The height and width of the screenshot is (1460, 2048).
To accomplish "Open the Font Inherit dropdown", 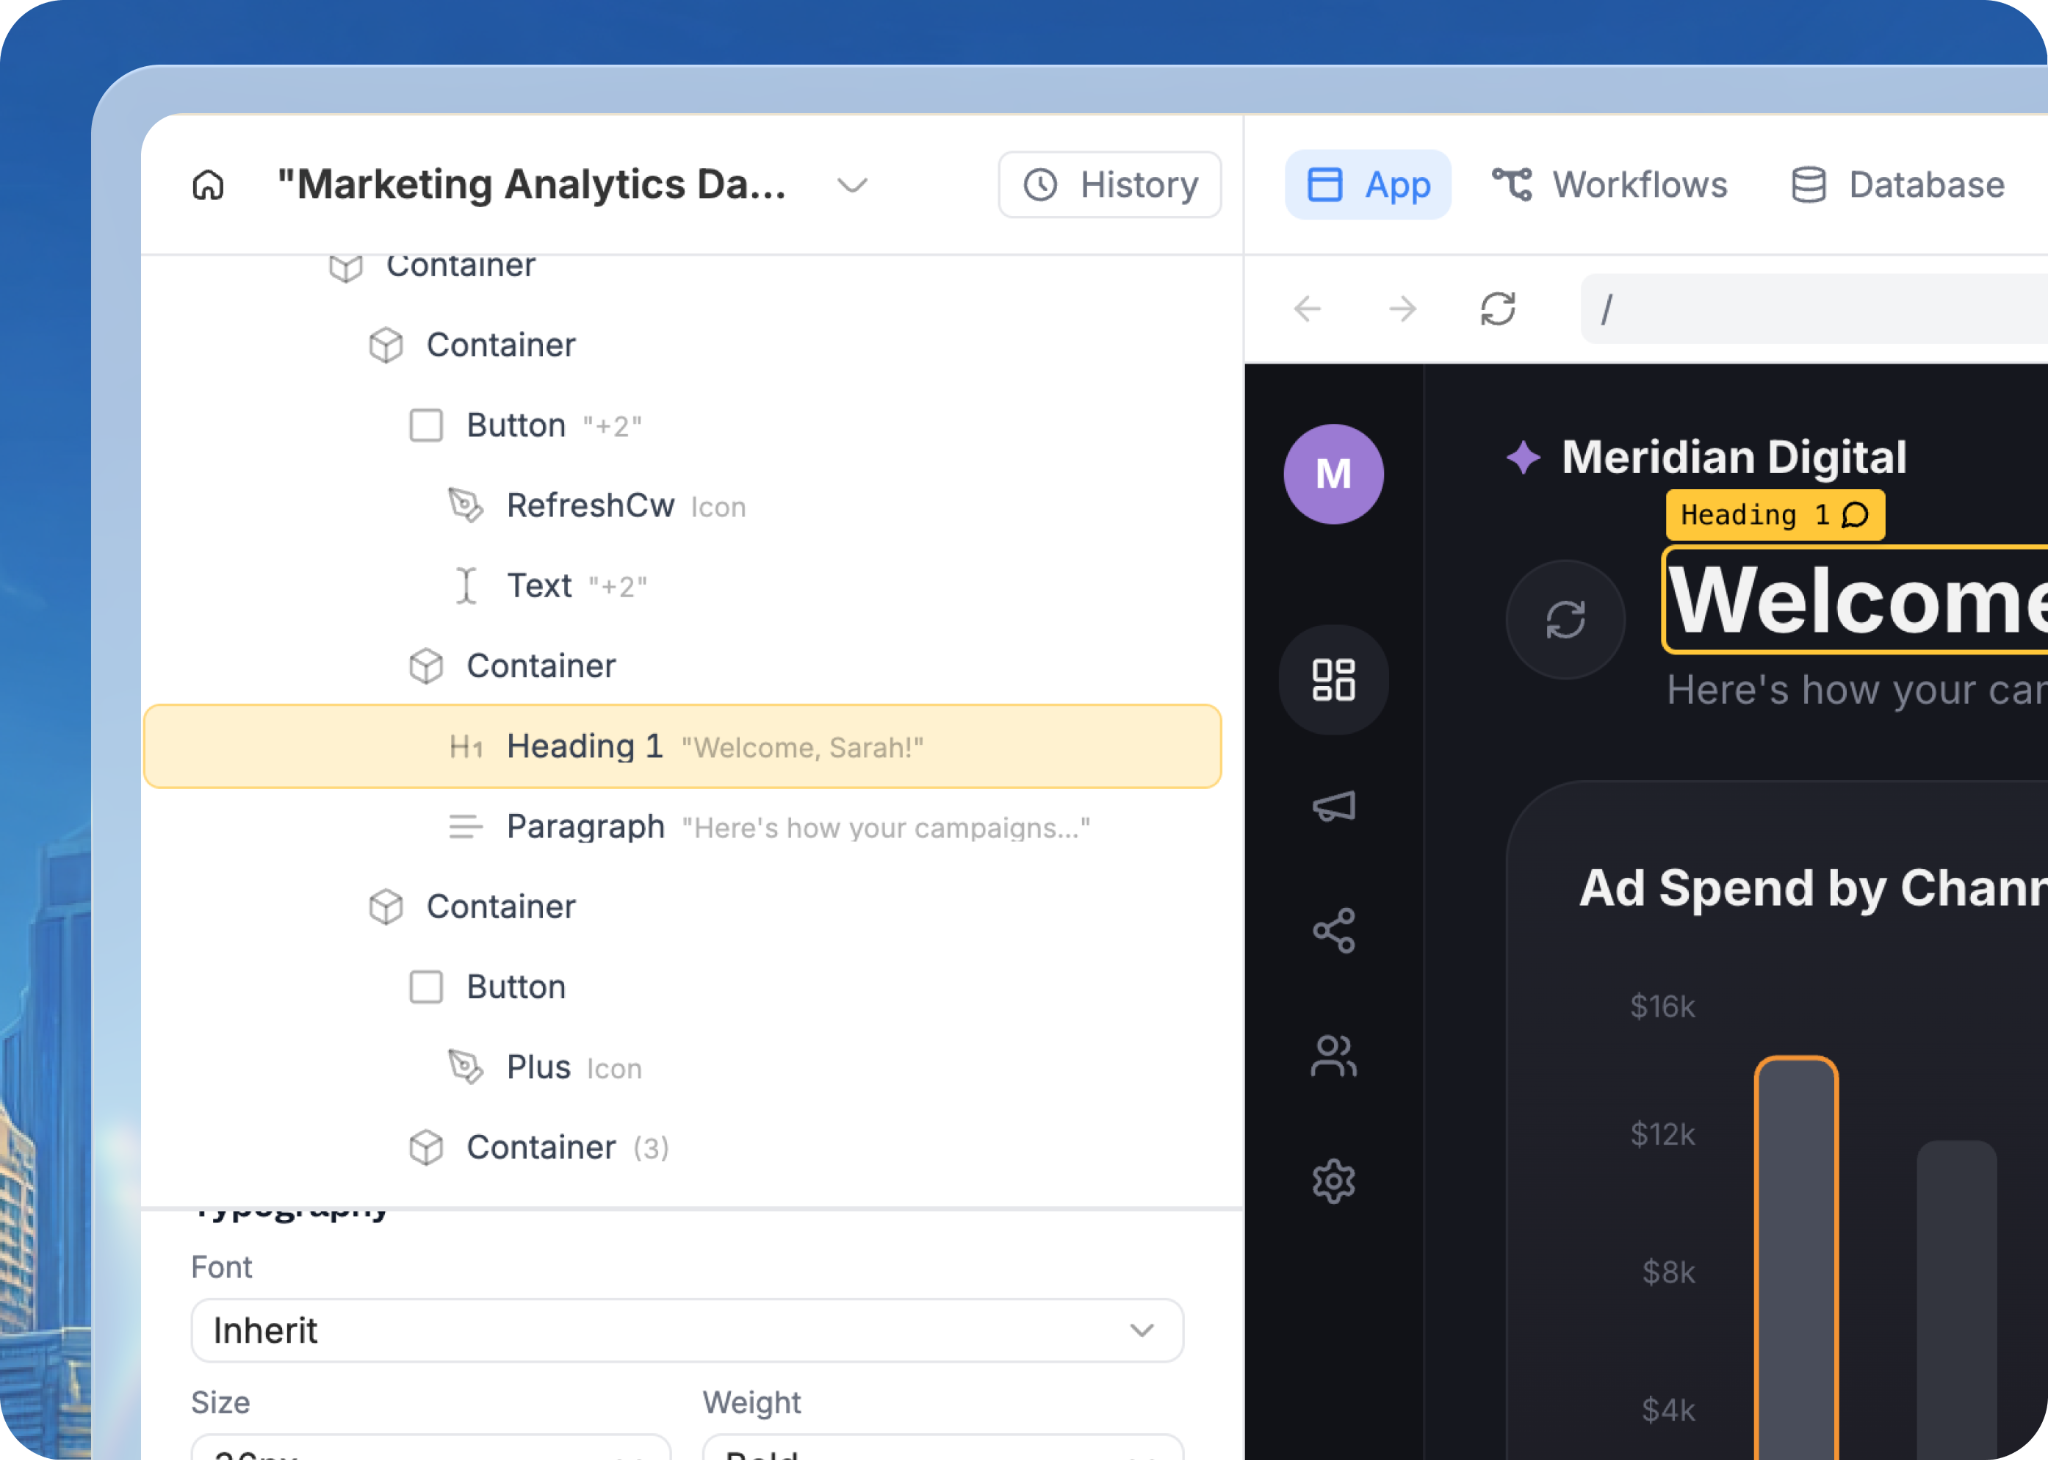I will [687, 1330].
